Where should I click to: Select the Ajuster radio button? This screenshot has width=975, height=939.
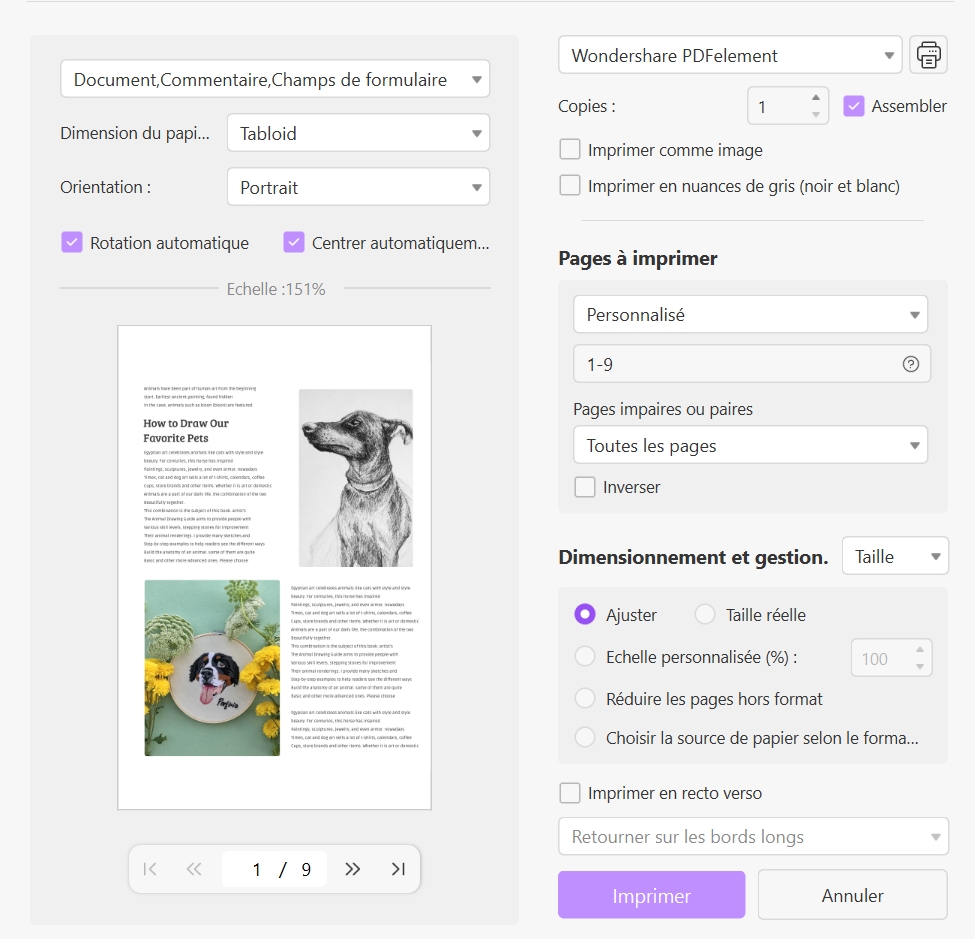(x=585, y=614)
